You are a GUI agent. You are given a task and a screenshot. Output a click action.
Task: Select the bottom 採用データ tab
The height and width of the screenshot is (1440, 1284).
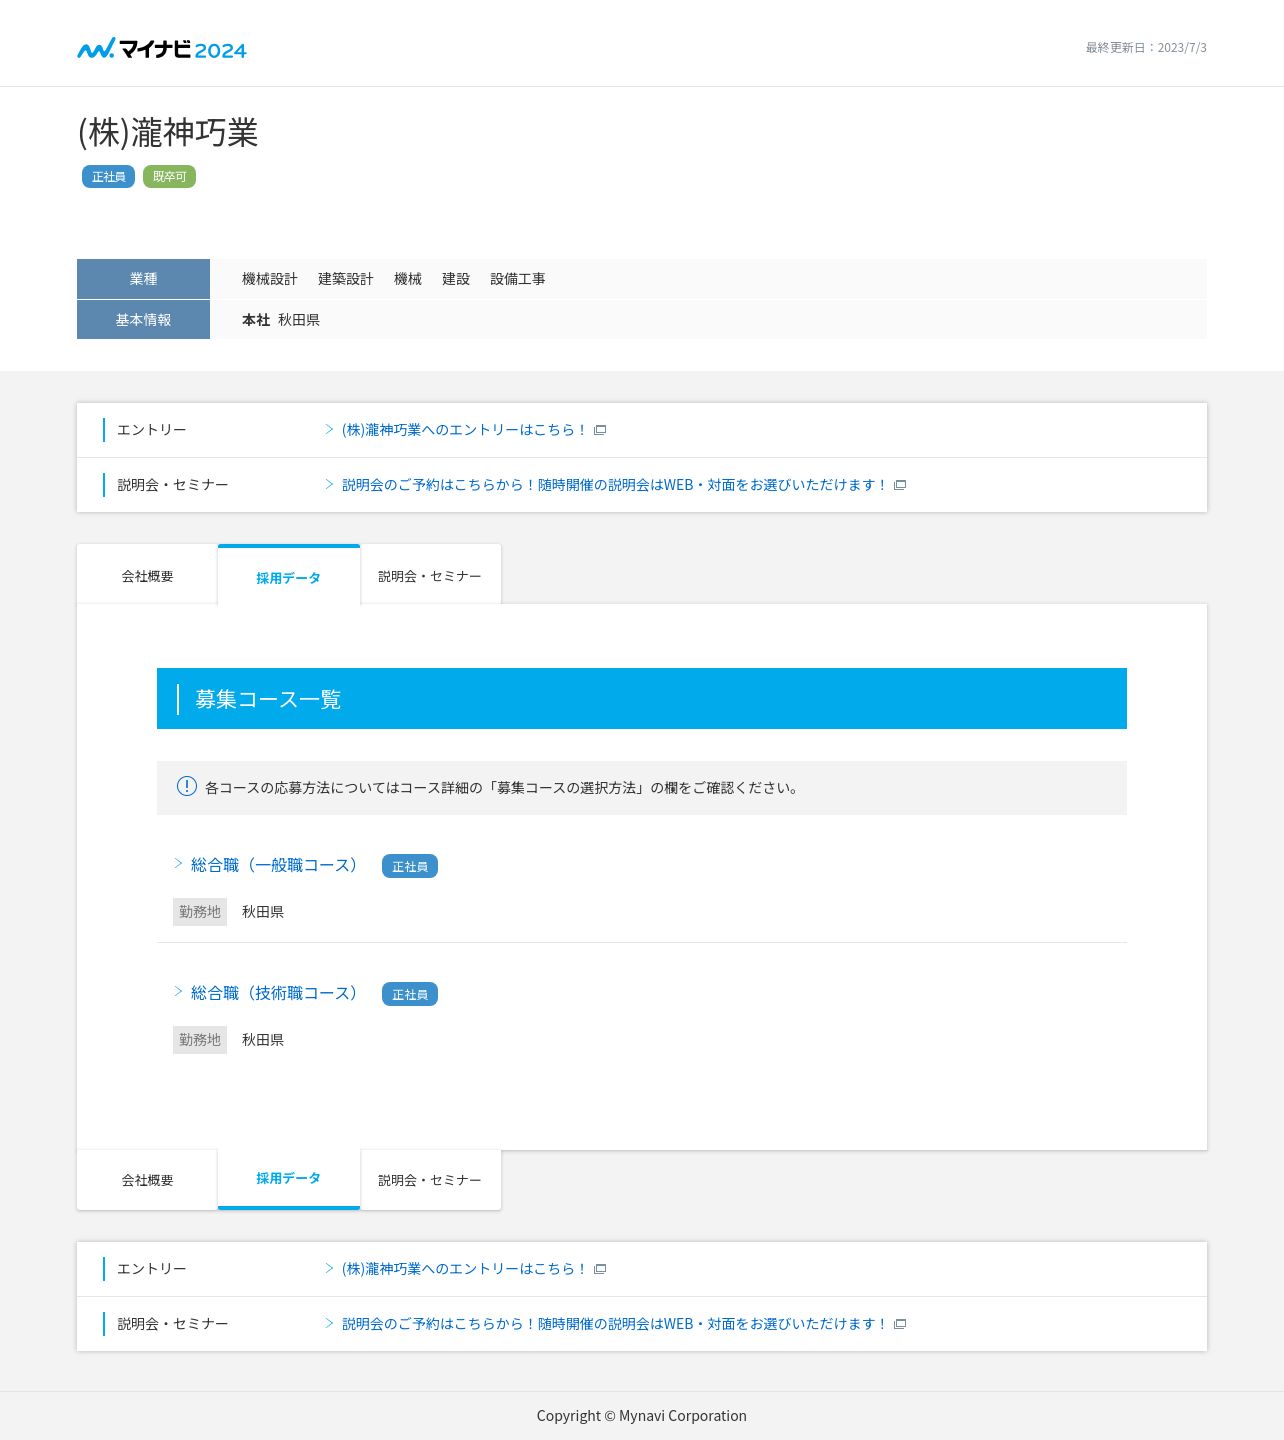pyautogui.click(x=289, y=1179)
